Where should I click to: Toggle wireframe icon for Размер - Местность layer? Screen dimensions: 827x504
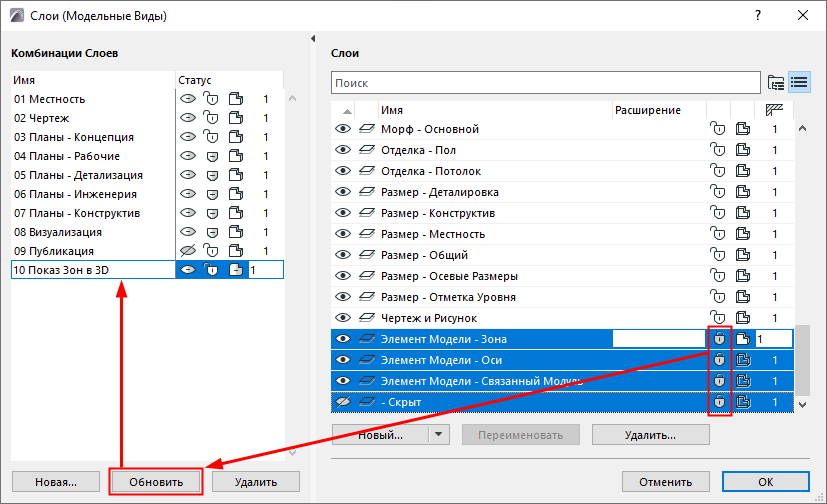click(743, 234)
